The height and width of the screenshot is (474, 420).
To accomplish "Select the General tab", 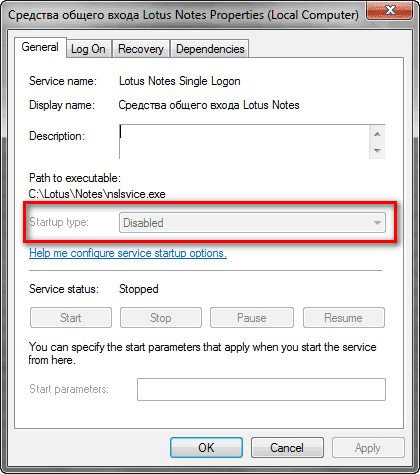I will 40,47.
